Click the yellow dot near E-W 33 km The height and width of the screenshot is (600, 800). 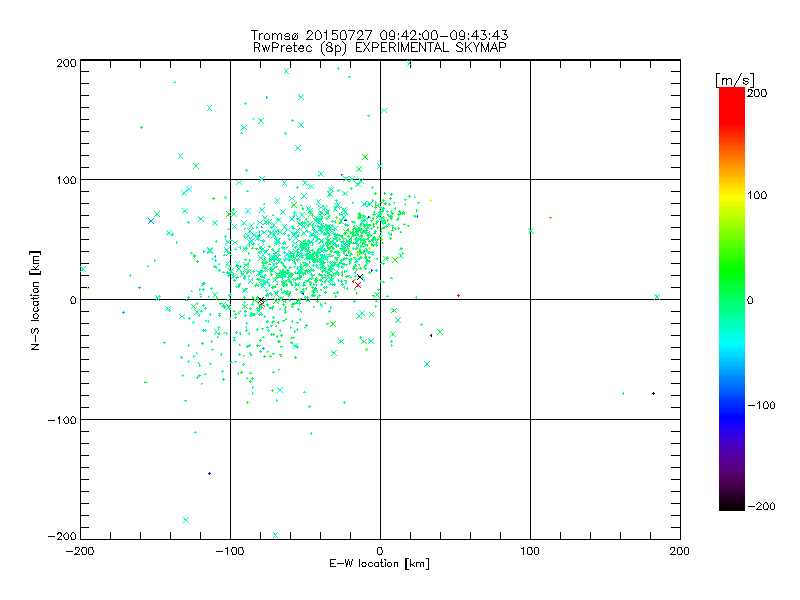(431, 201)
